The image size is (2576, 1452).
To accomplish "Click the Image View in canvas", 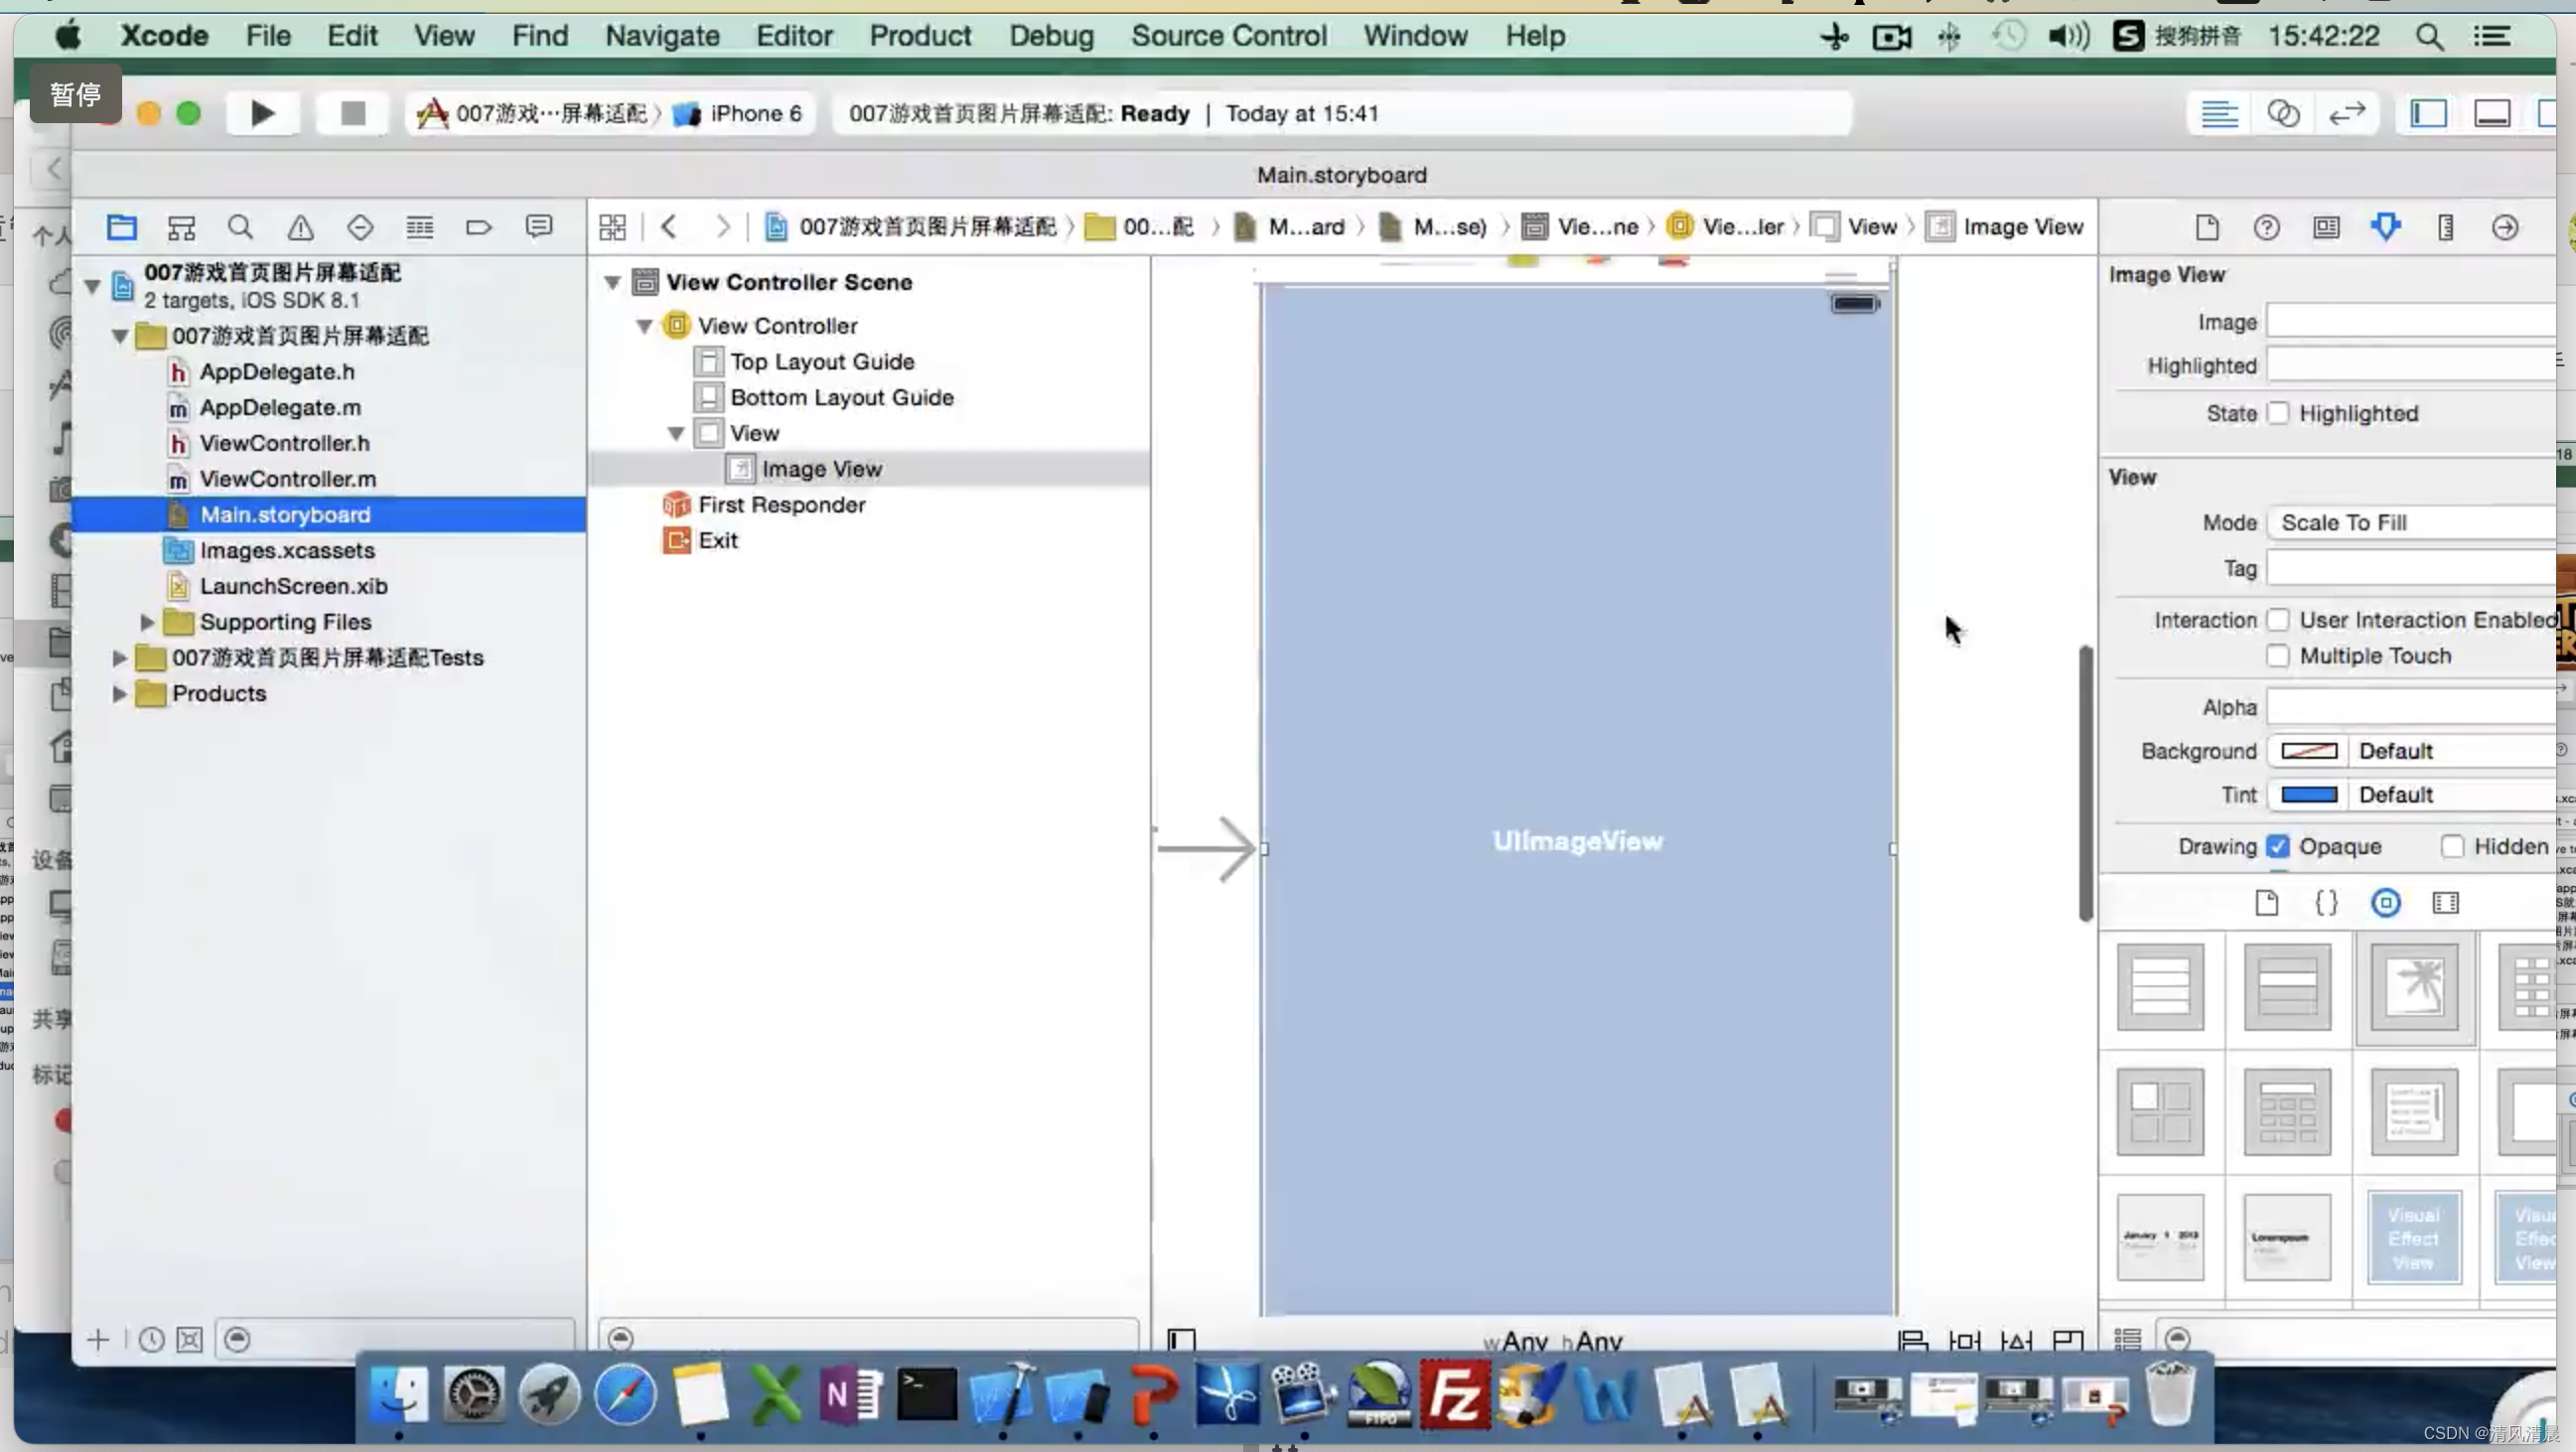I will point(1578,842).
